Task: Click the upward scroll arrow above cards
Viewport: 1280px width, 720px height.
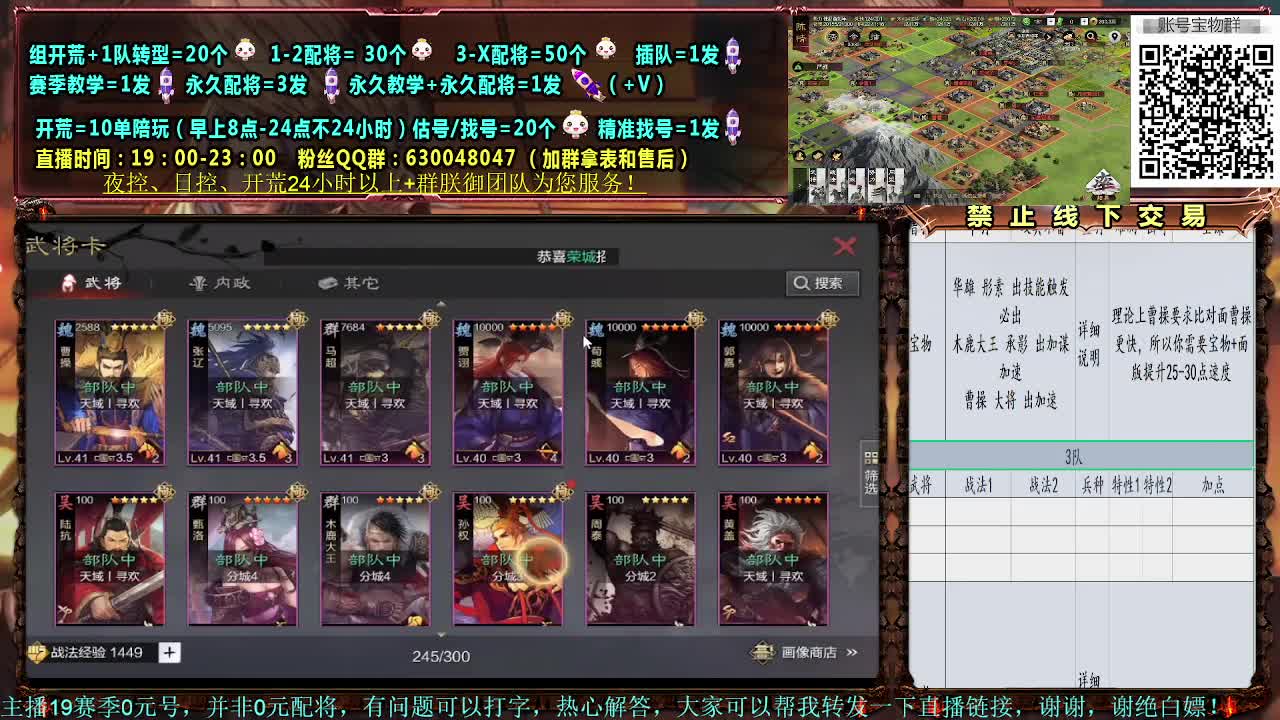Action: (441, 304)
